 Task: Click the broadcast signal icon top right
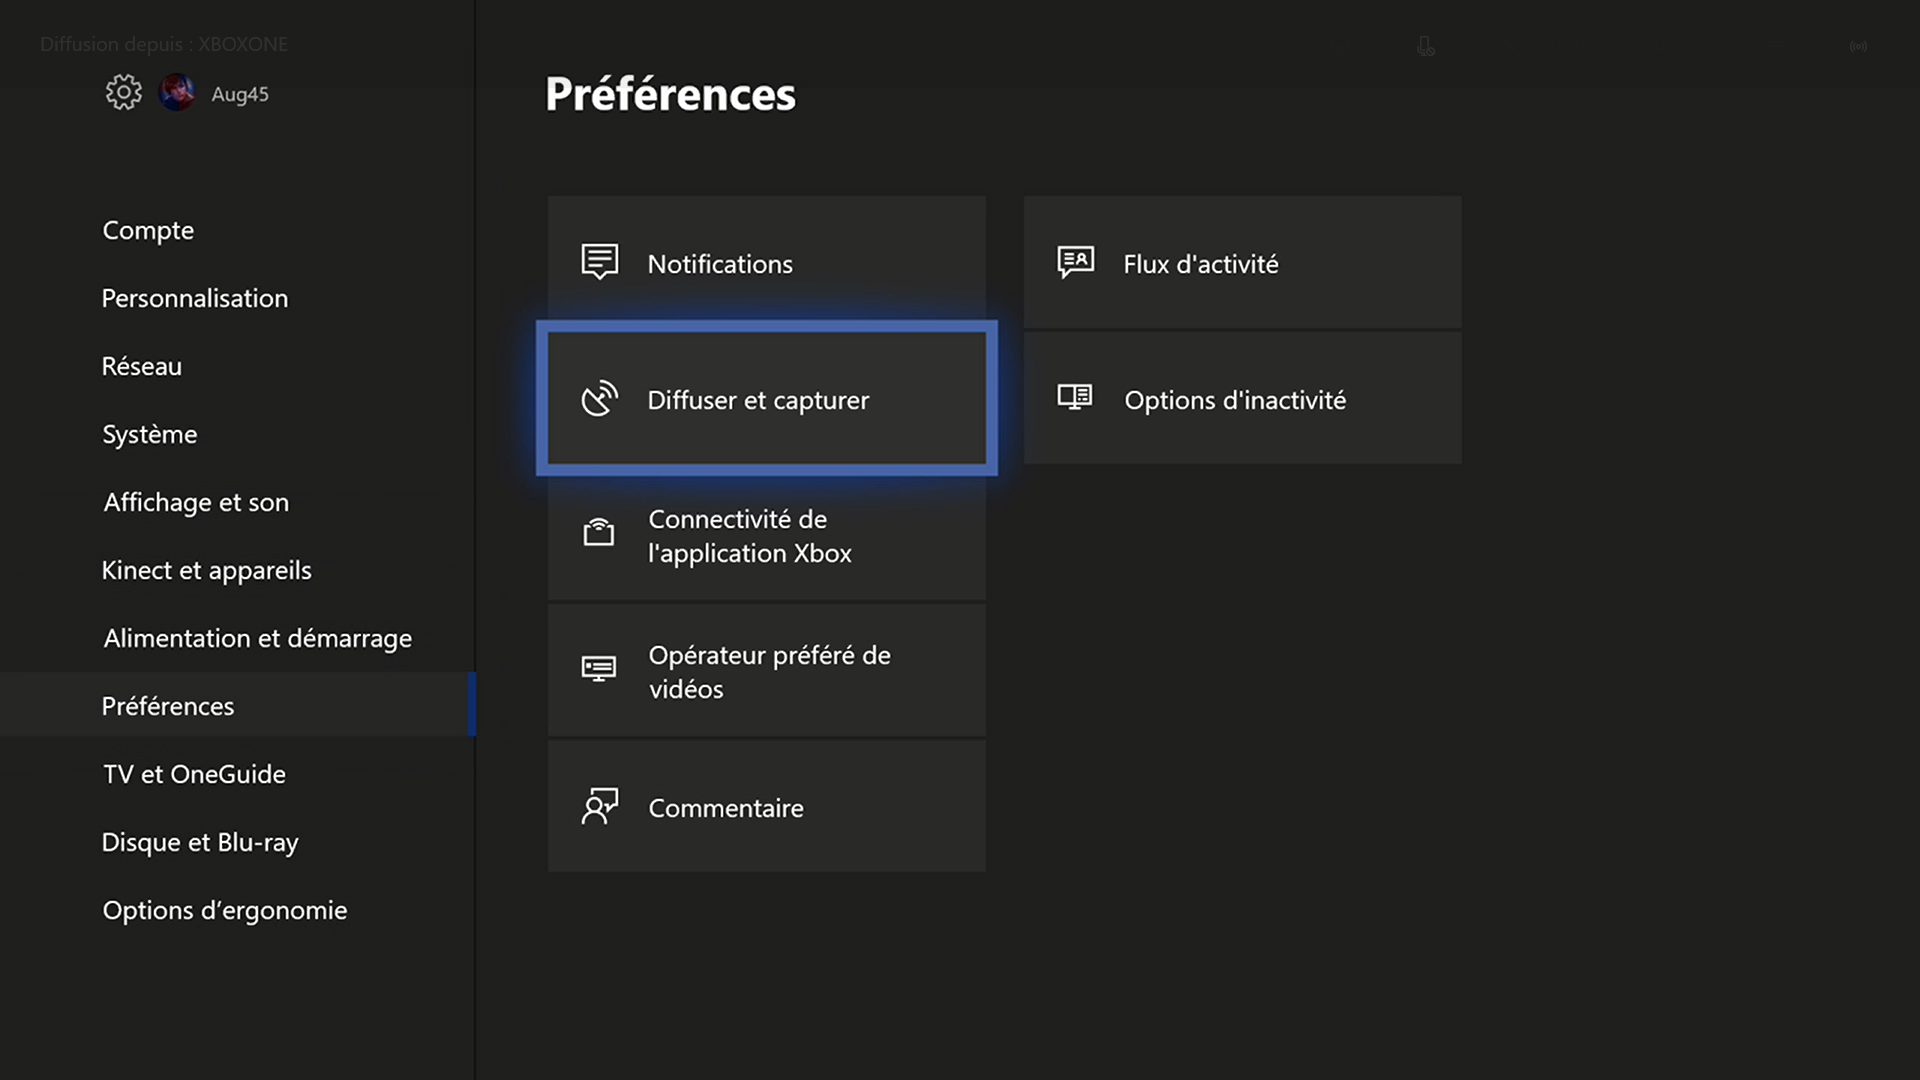point(1858,46)
